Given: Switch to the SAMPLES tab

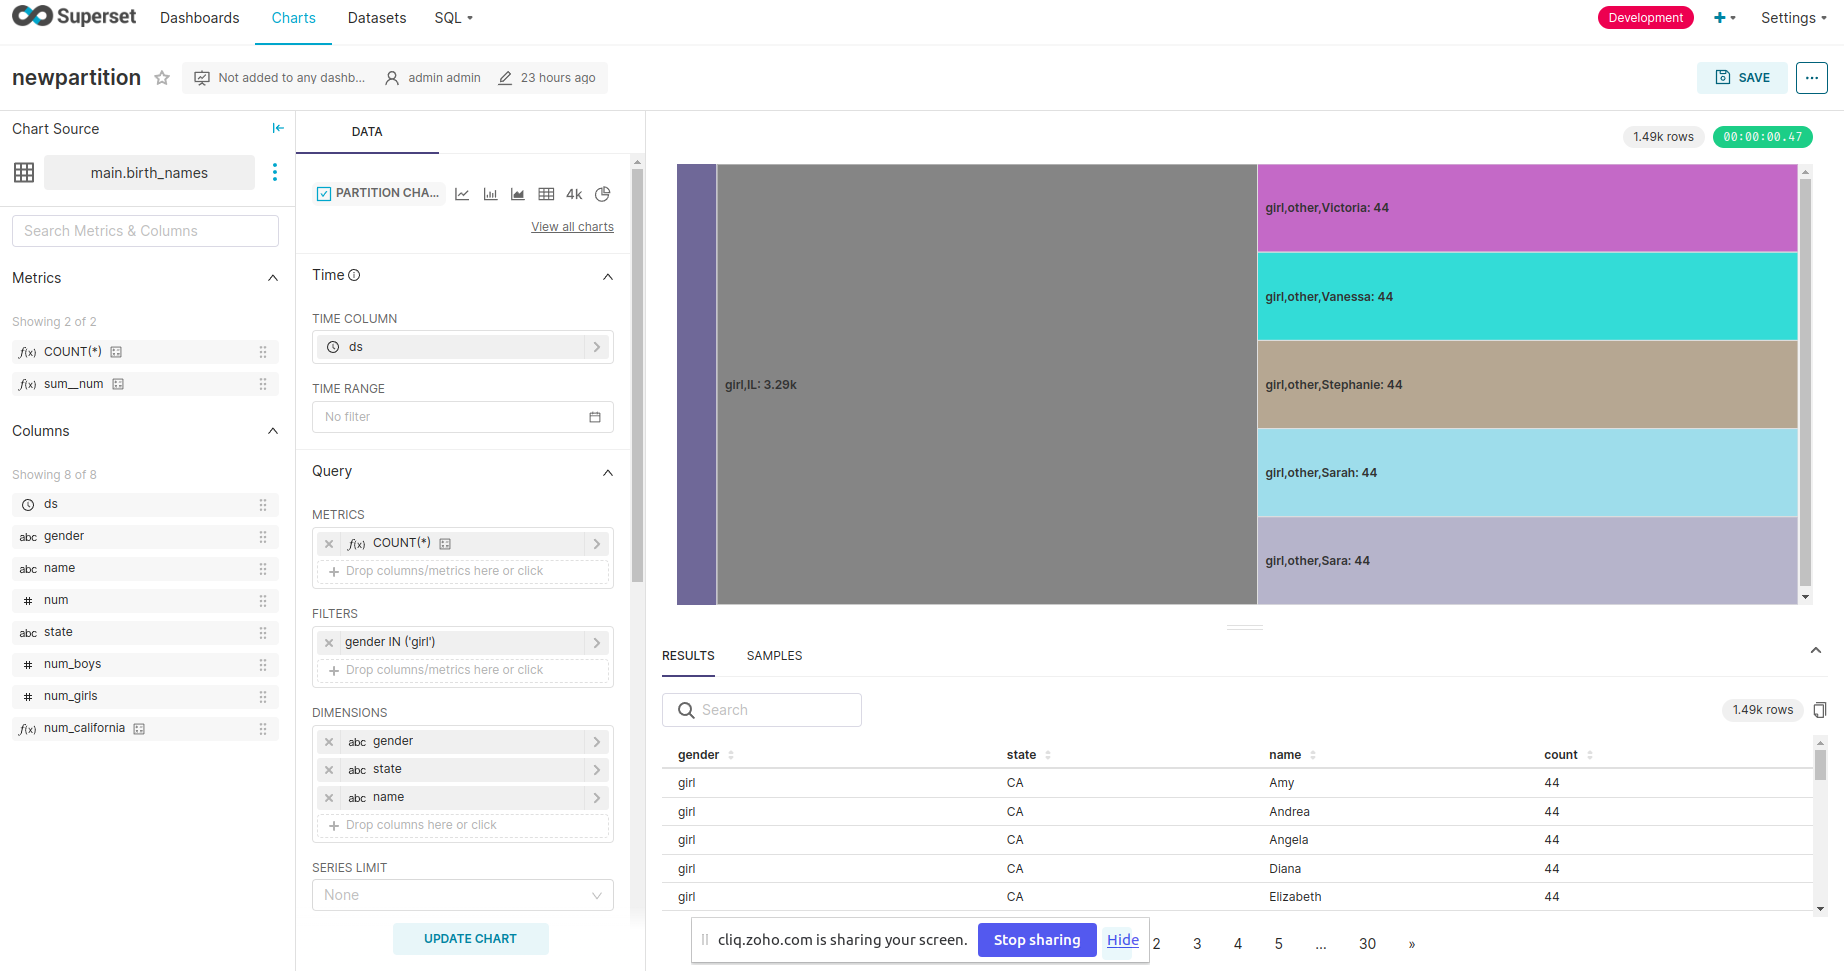Looking at the screenshot, I should (774, 655).
